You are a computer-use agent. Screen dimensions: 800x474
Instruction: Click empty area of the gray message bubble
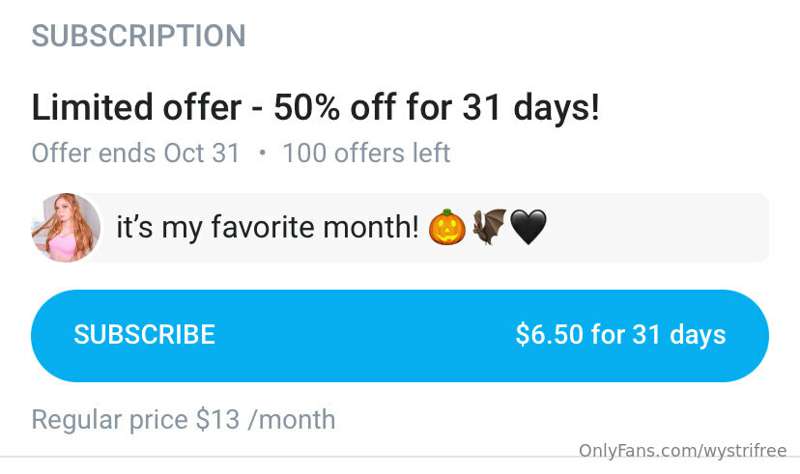point(658,228)
